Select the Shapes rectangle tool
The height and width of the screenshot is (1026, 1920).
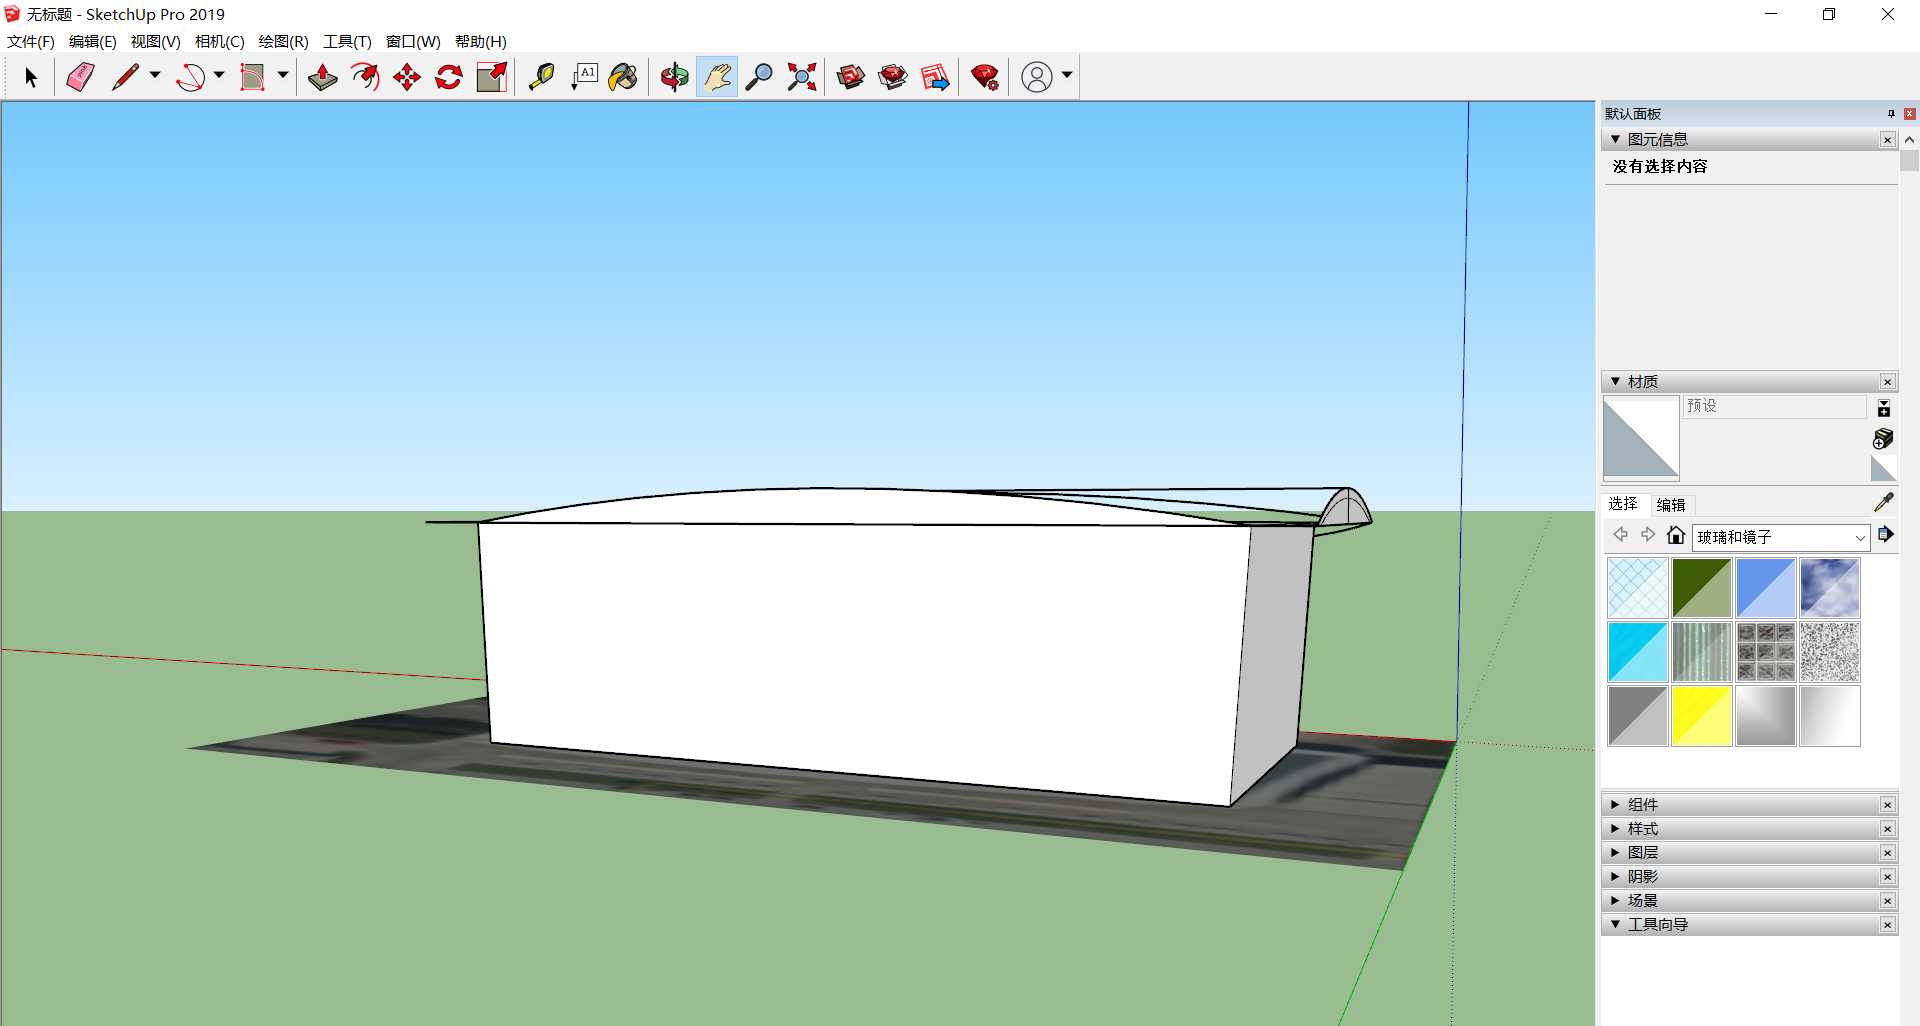(253, 77)
